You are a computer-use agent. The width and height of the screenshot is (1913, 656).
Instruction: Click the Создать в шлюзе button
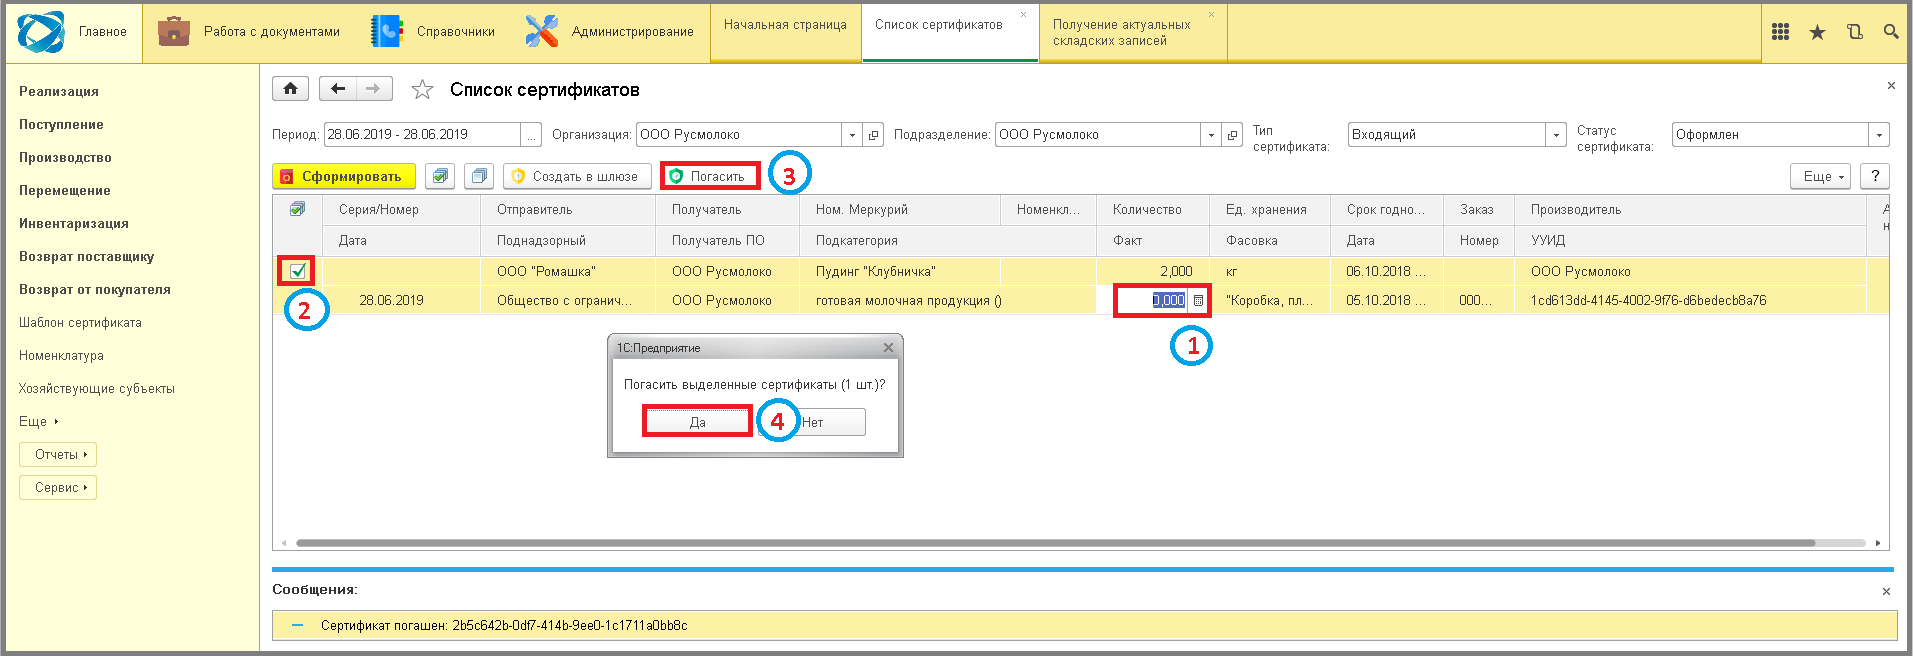point(577,176)
